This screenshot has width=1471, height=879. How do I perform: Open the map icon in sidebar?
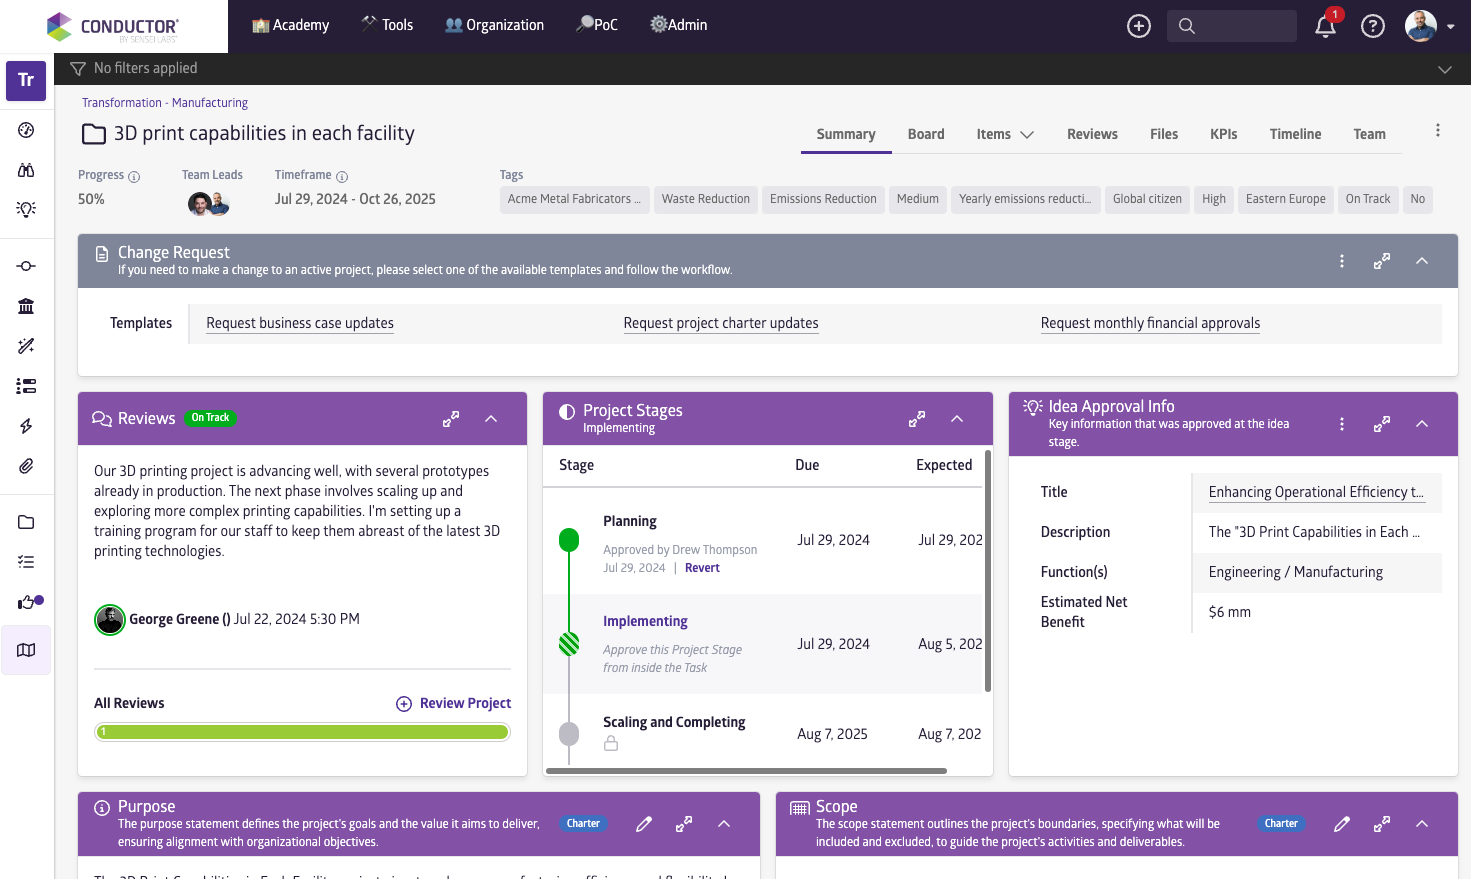coord(26,650)
